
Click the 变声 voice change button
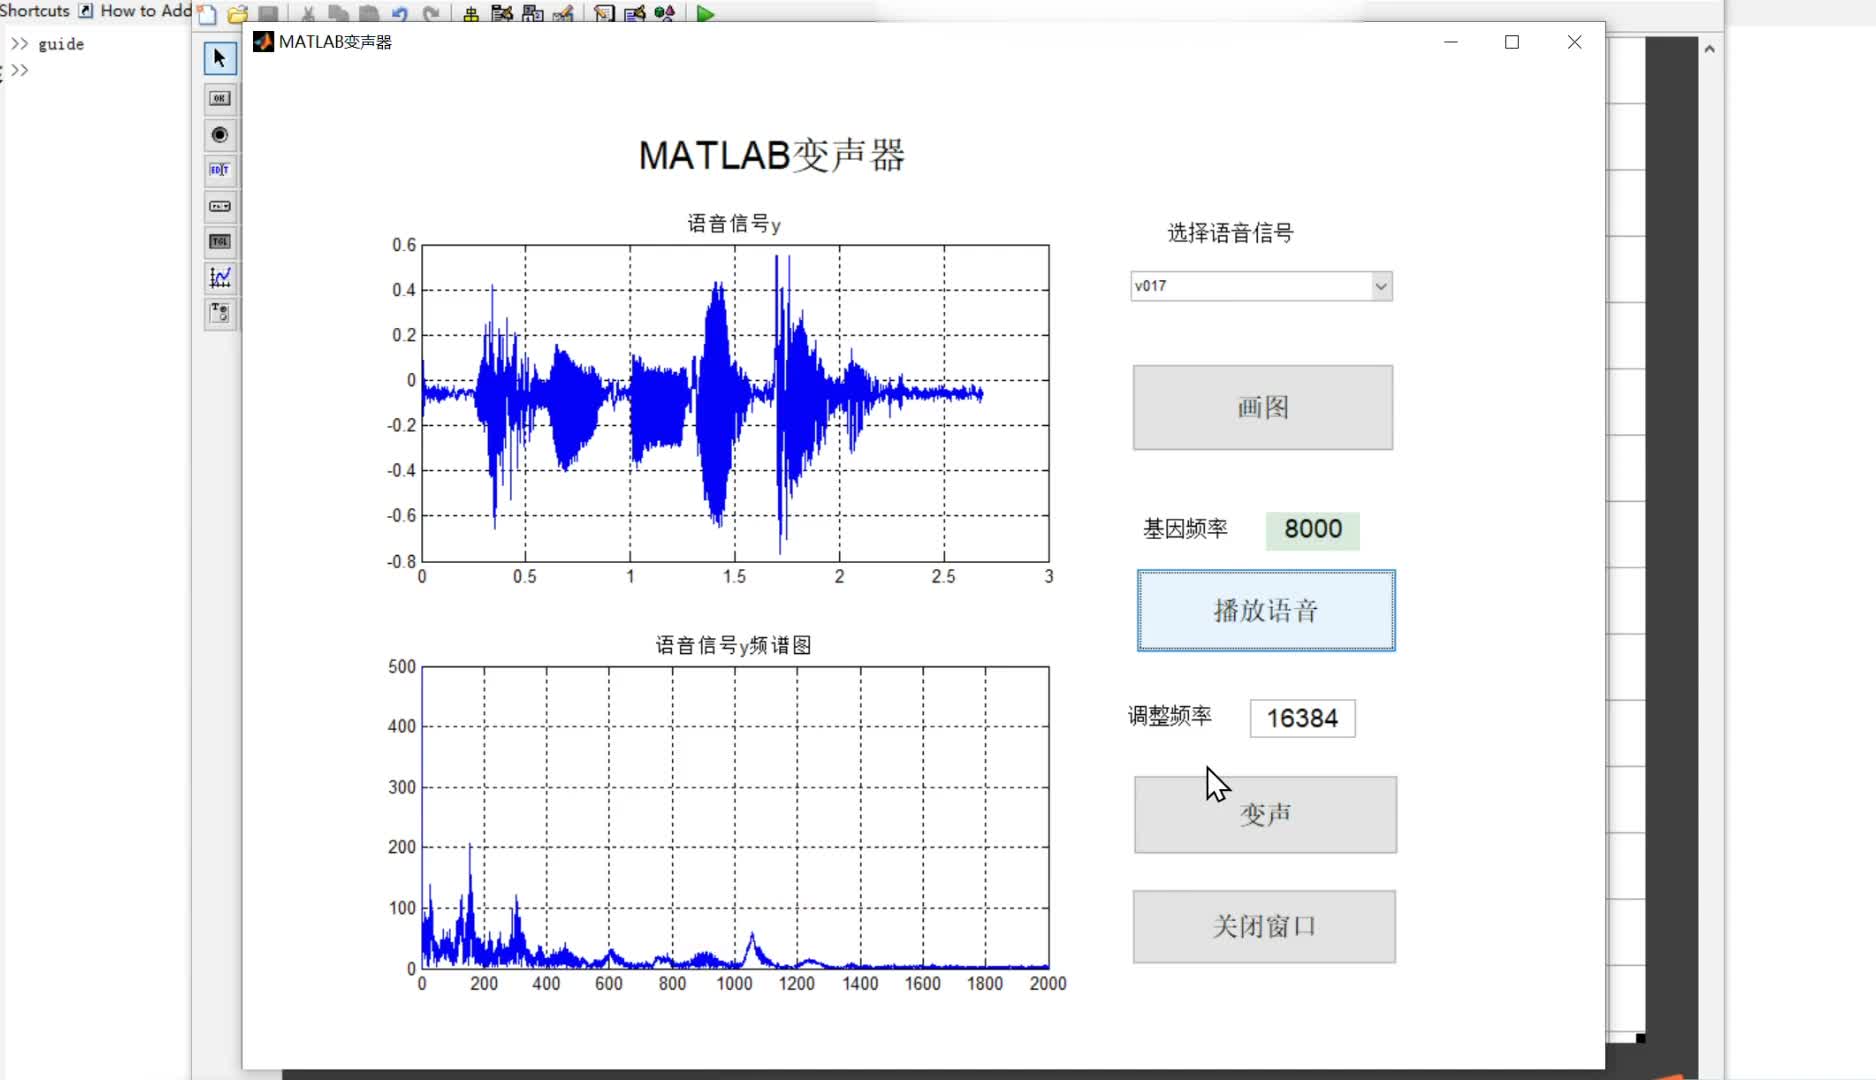pyautogui.click(x=1264, y=815)
